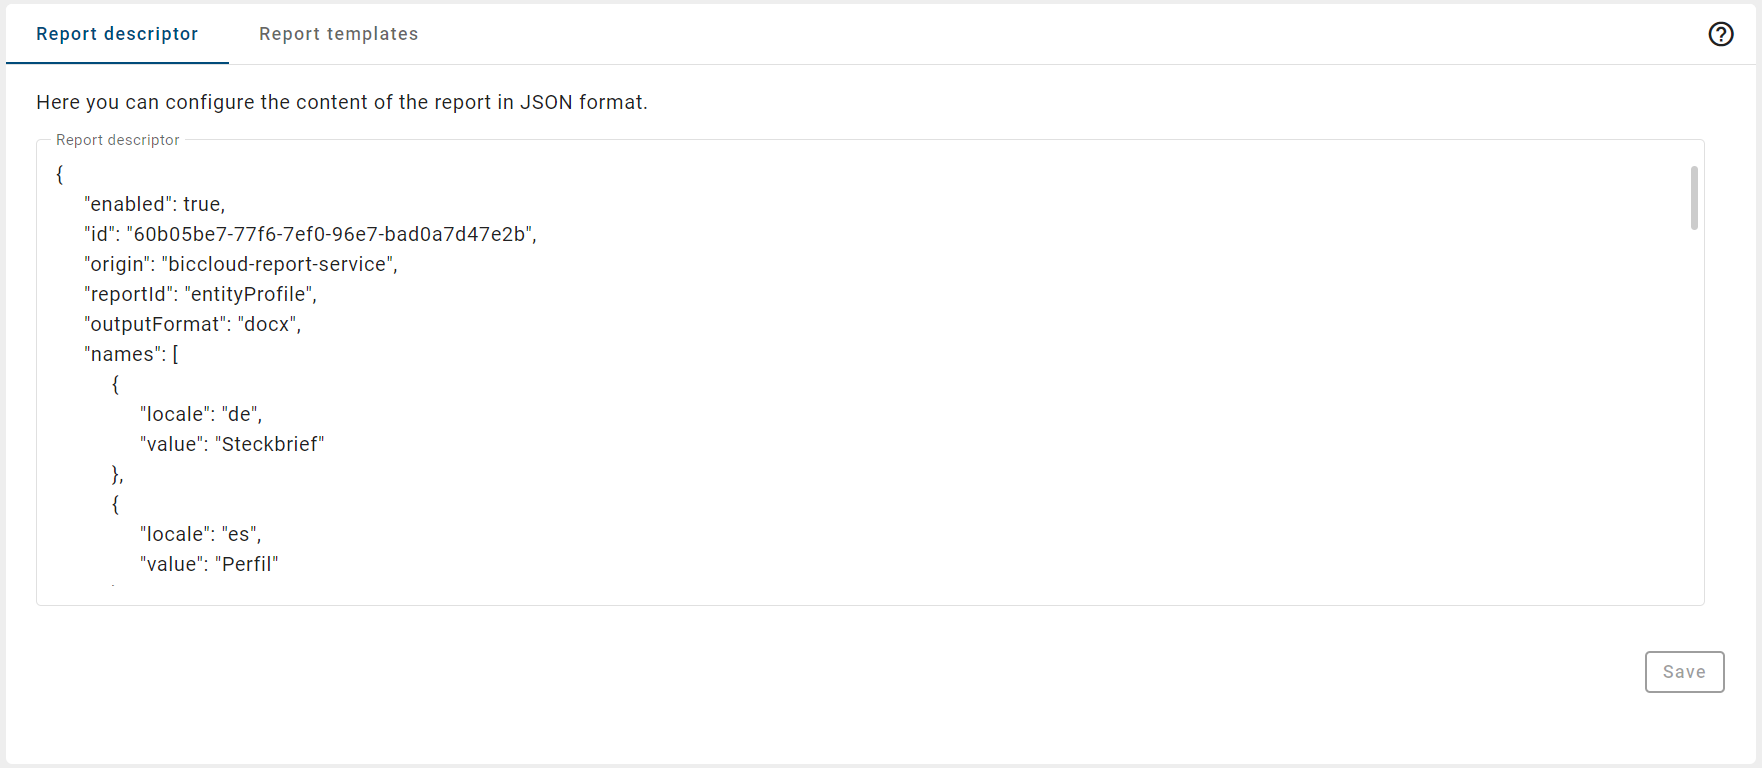The image size is (1762, 768).
Task: Click the "origin" line mentioning biccloud-report-service
Action: click(240, 264)
